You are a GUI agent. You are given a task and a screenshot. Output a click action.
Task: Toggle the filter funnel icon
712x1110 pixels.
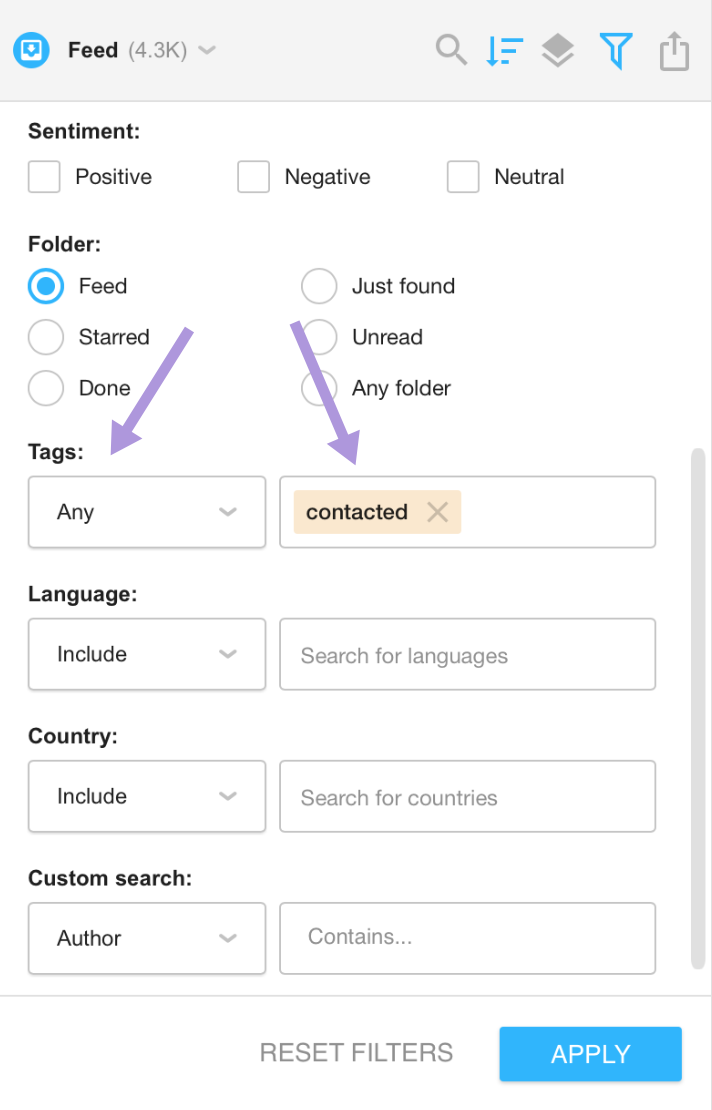point(616,51)
